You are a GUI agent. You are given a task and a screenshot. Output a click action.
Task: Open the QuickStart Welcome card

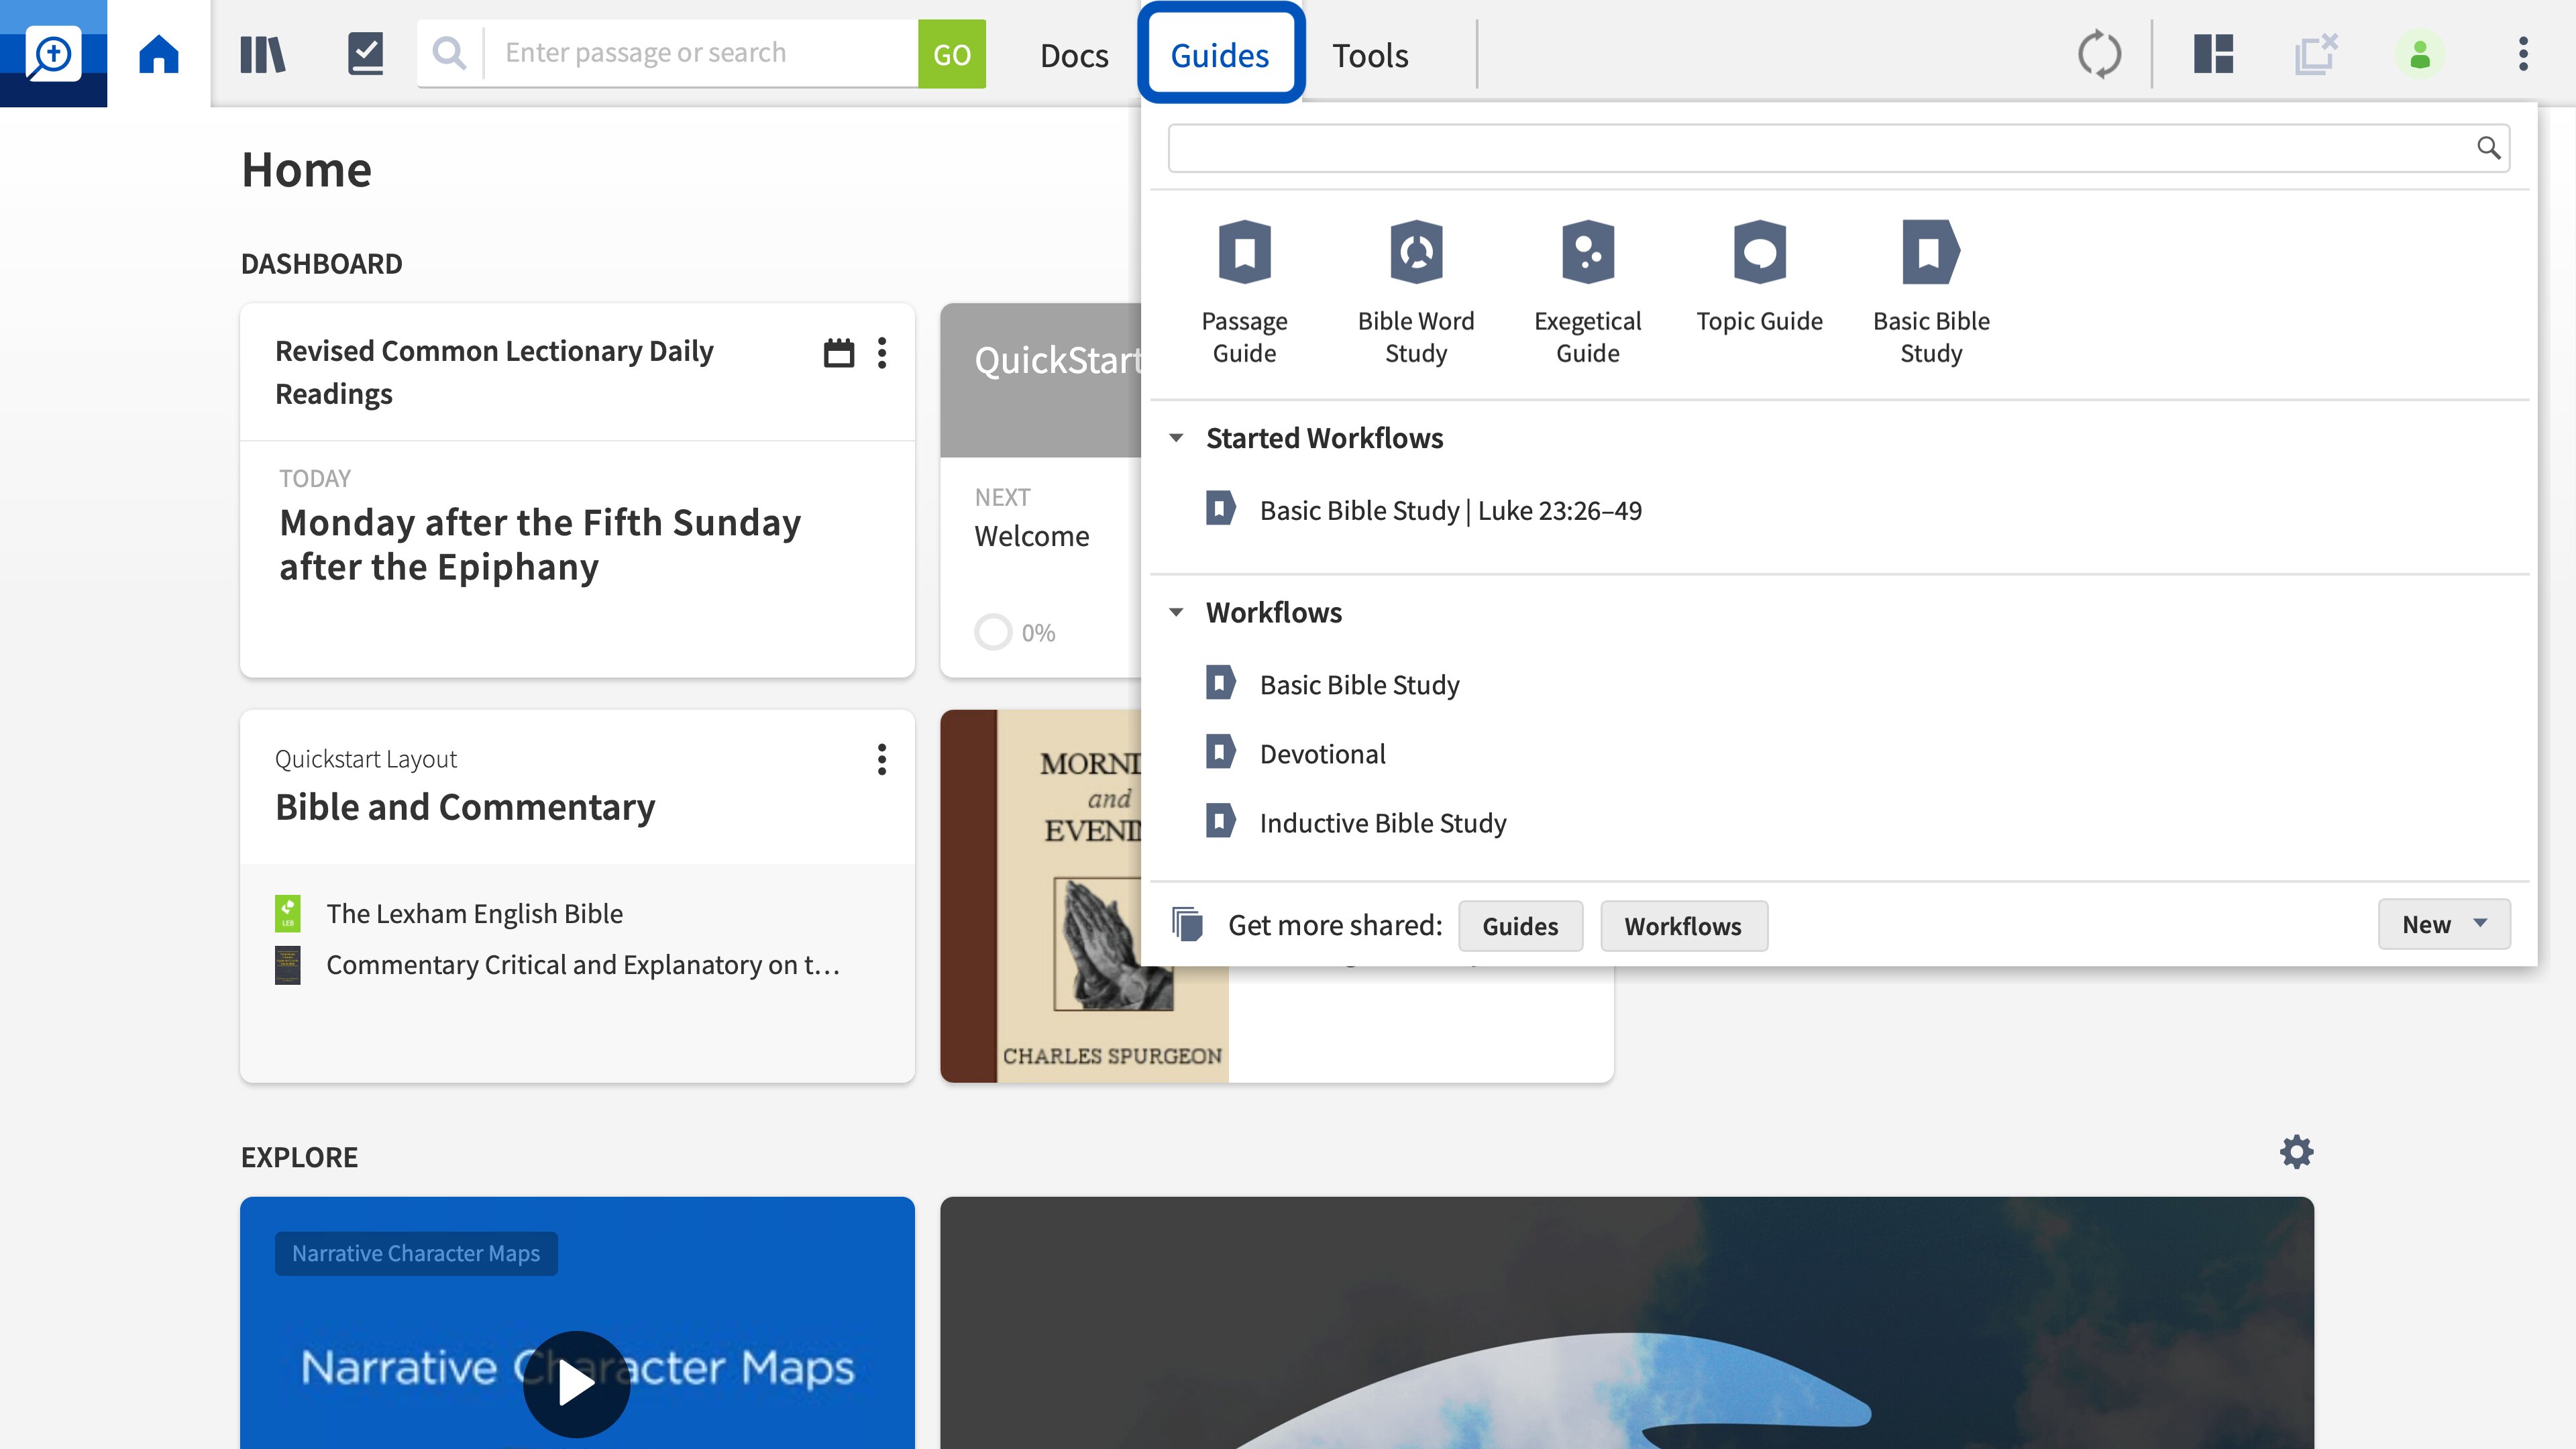1040,490
